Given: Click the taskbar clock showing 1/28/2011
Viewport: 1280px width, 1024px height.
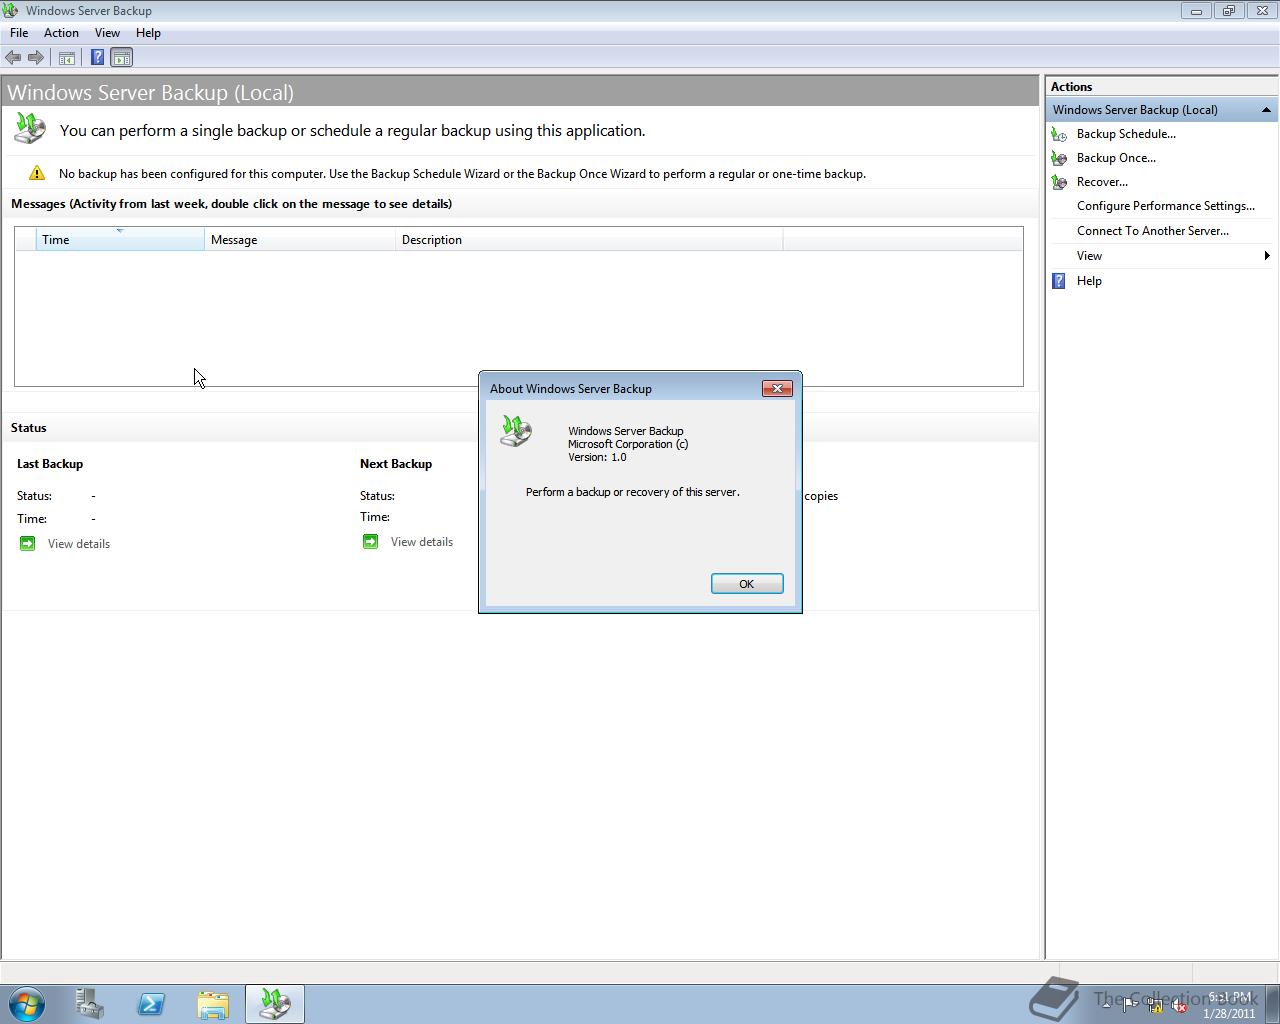Looking at the screenshot, I should point(1229,1005).
